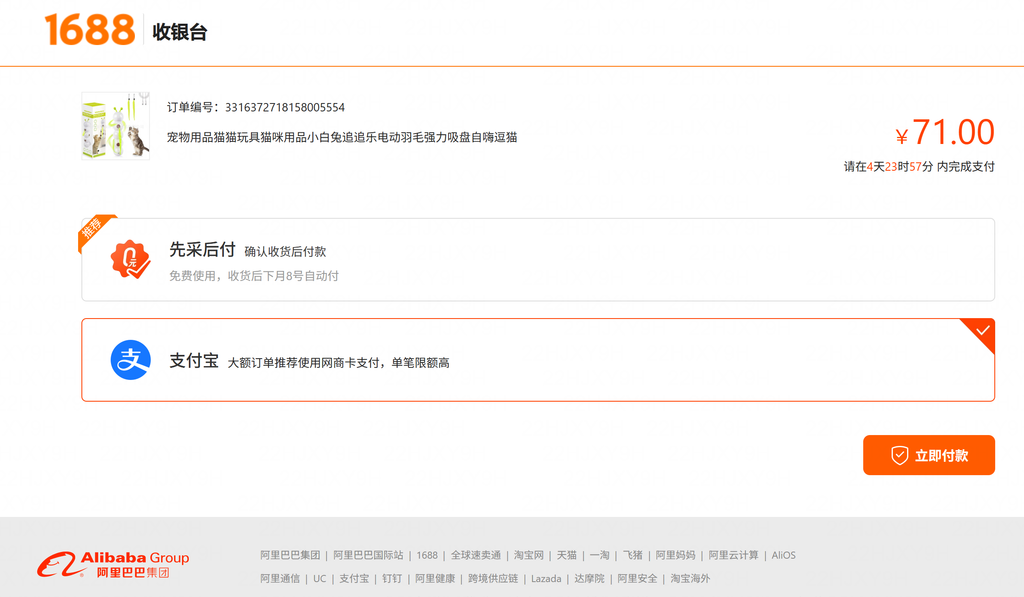Image resolution: width=1024 pixels, height=597 pixels.
Task: Click 确认收货后付款 description text
Action: coord(285,251)
